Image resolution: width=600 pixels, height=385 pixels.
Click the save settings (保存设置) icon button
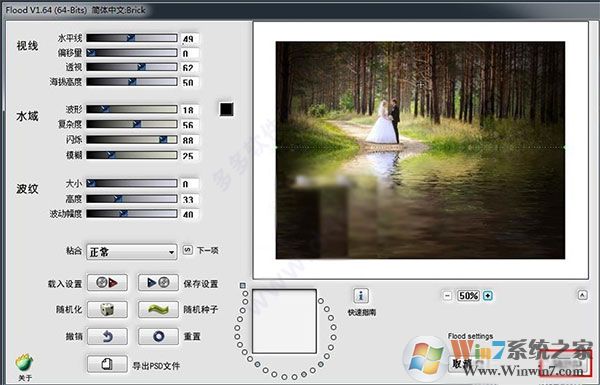tap(158, 283)
